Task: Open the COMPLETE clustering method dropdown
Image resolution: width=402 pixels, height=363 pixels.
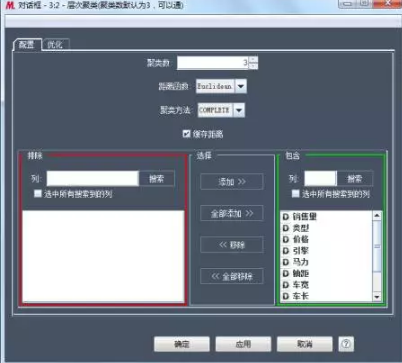Action: click(x=239, y=110)
